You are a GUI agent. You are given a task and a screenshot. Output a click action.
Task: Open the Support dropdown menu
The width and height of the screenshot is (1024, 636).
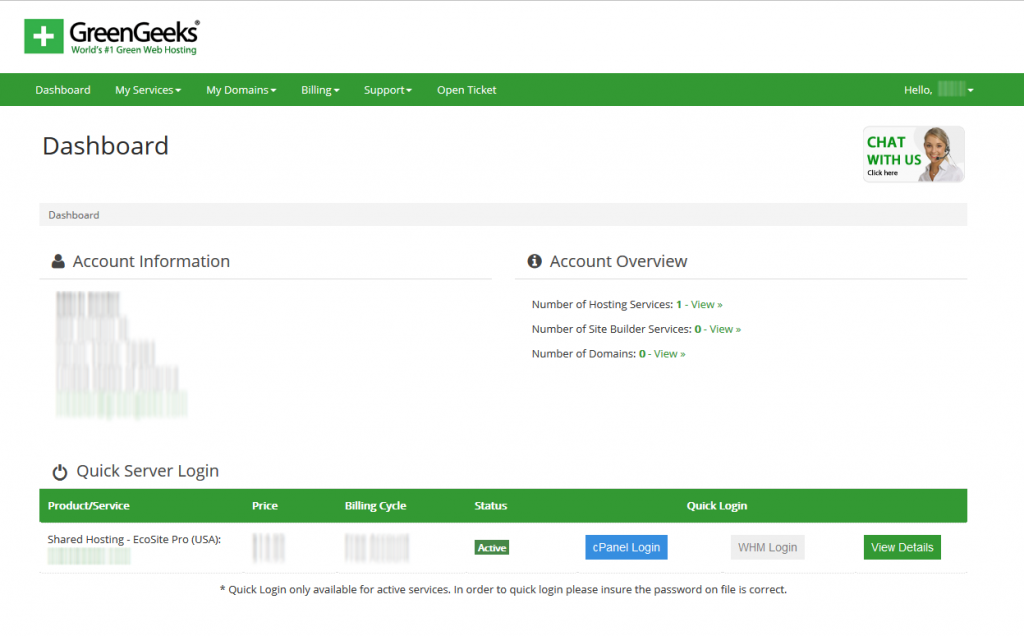point(388,90)
